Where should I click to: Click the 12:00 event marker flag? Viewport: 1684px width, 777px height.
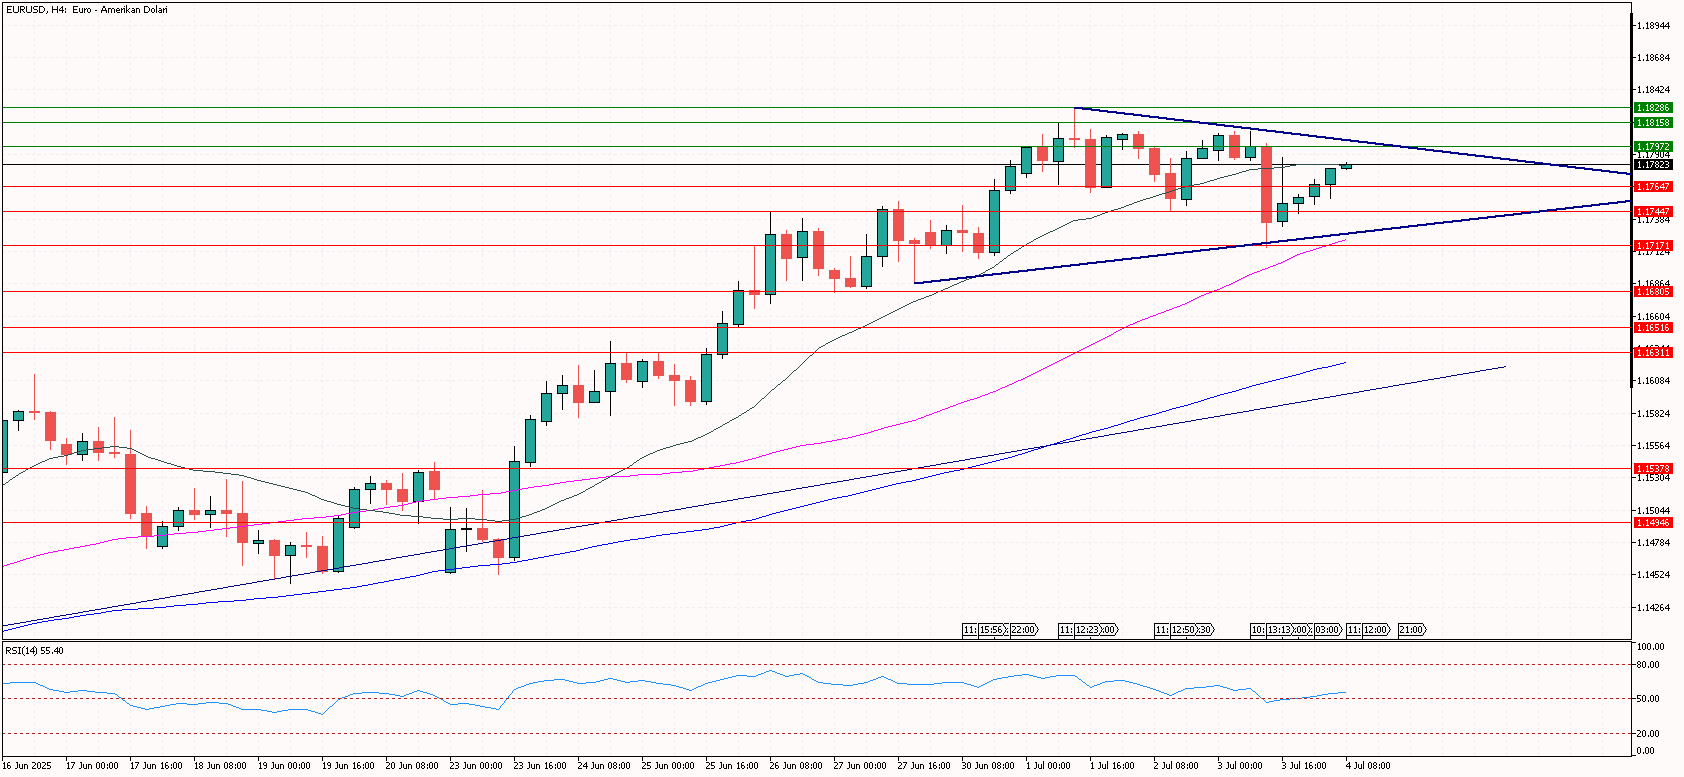pos(1376,630)
